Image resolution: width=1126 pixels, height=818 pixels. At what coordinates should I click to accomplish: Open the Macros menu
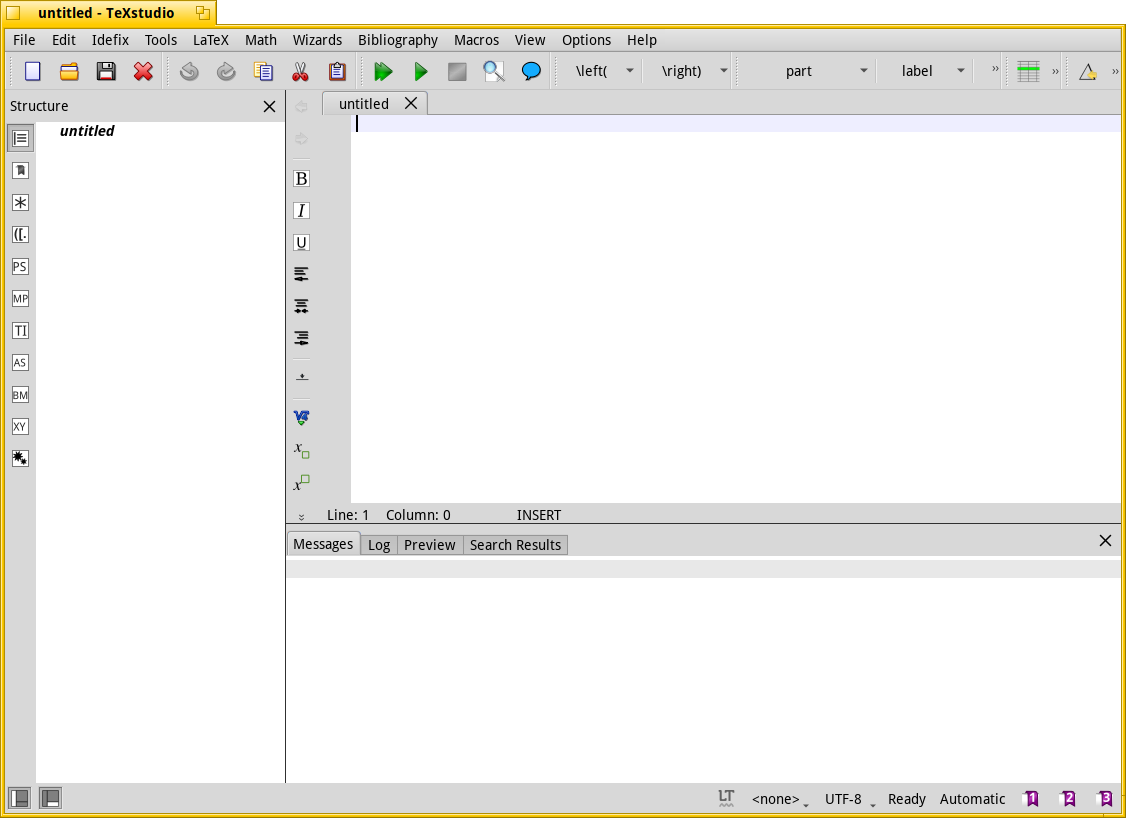pos(476,40)
